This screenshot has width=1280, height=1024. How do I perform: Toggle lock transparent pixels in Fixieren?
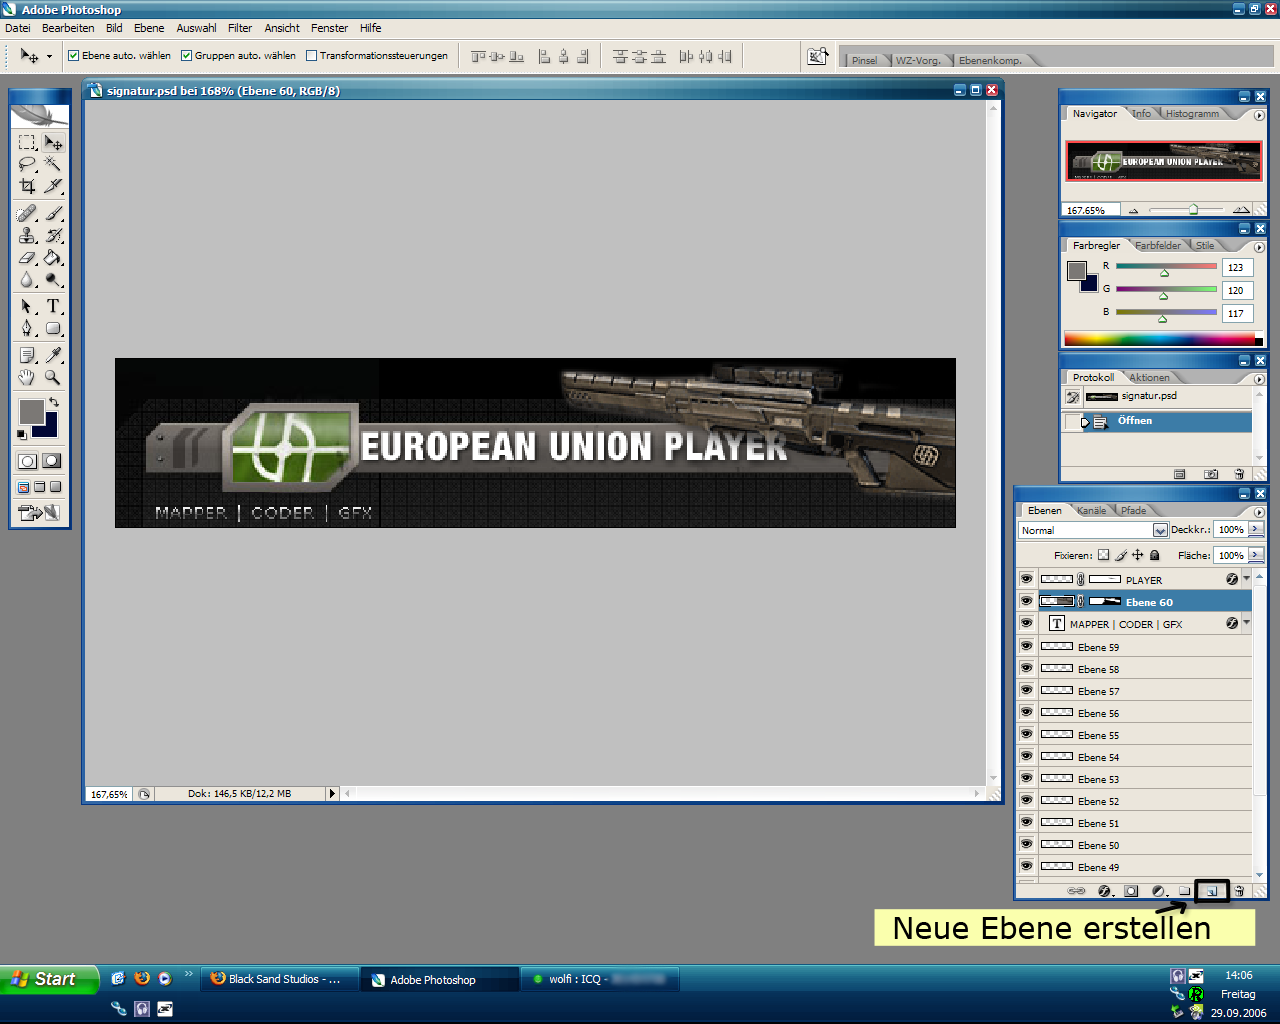(1103, 555)
